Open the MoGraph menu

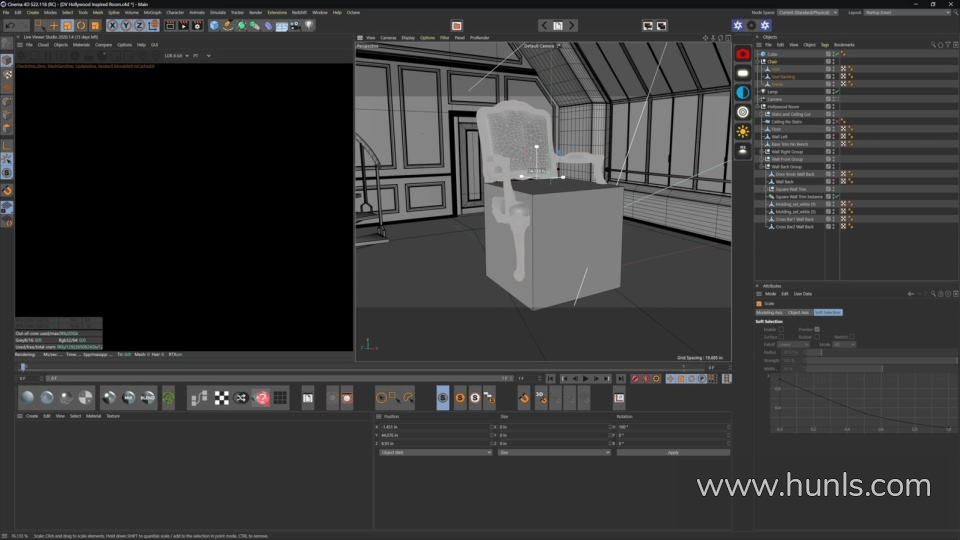pyautogui.click(x=152, y=12)
